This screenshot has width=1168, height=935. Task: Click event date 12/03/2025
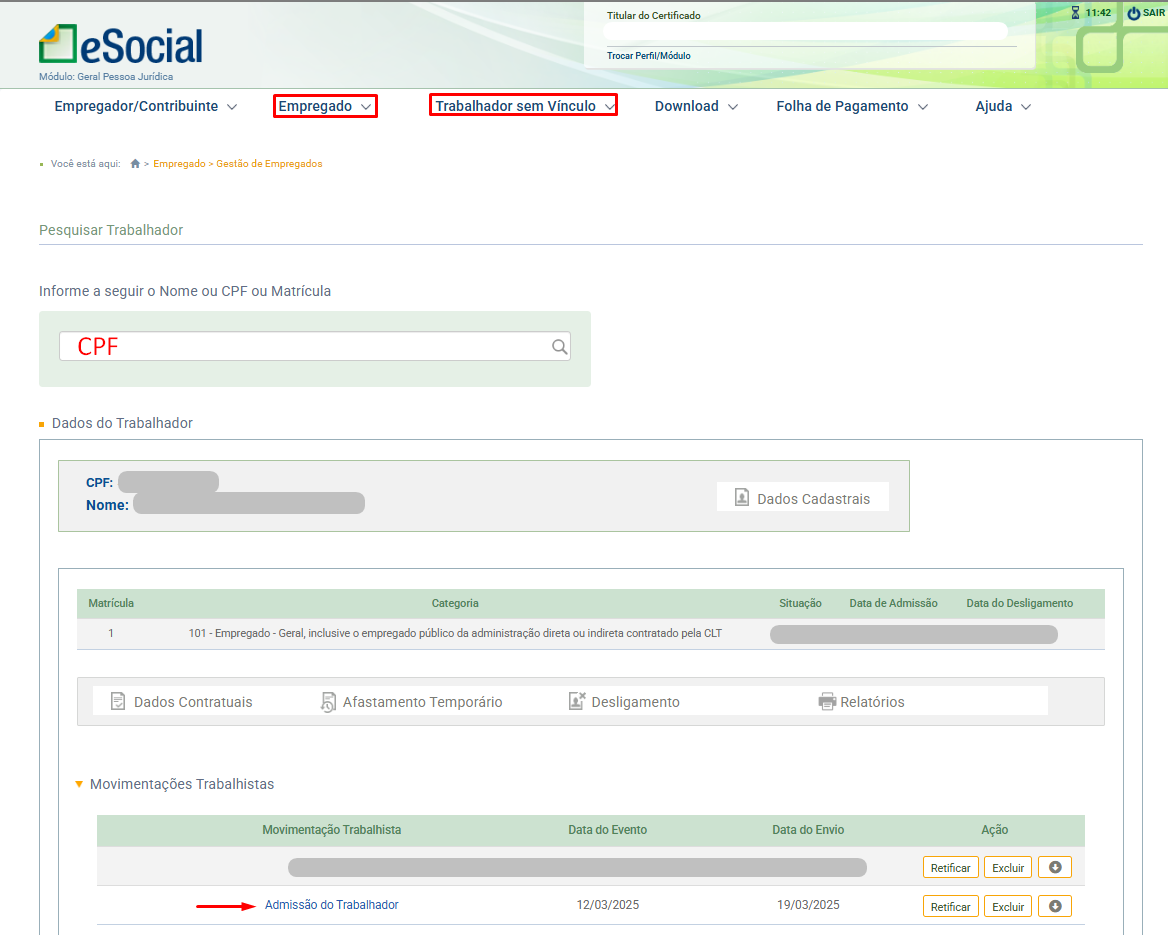[607, 904]
